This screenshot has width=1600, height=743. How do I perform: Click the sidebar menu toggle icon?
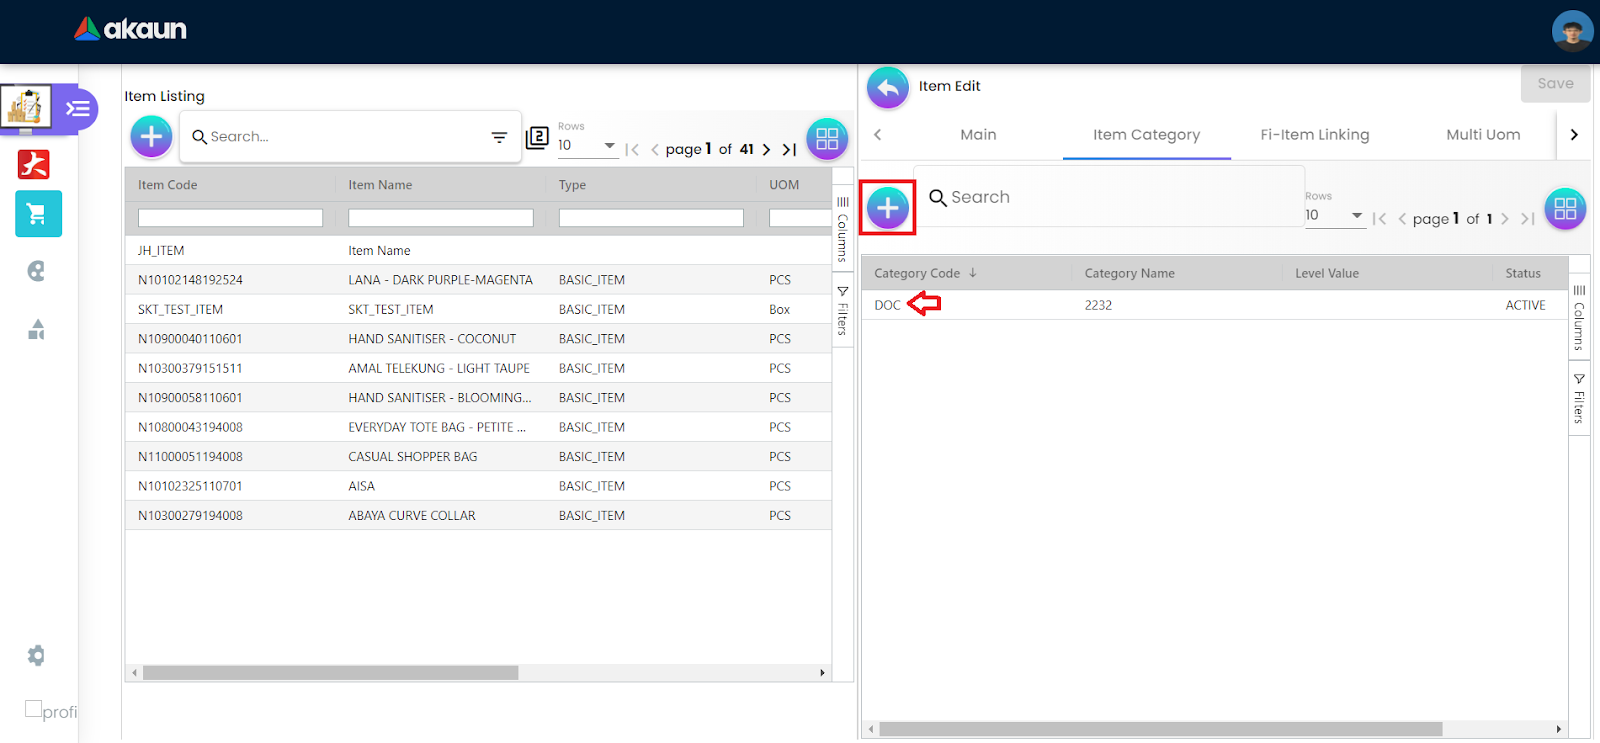coord(78,108)
